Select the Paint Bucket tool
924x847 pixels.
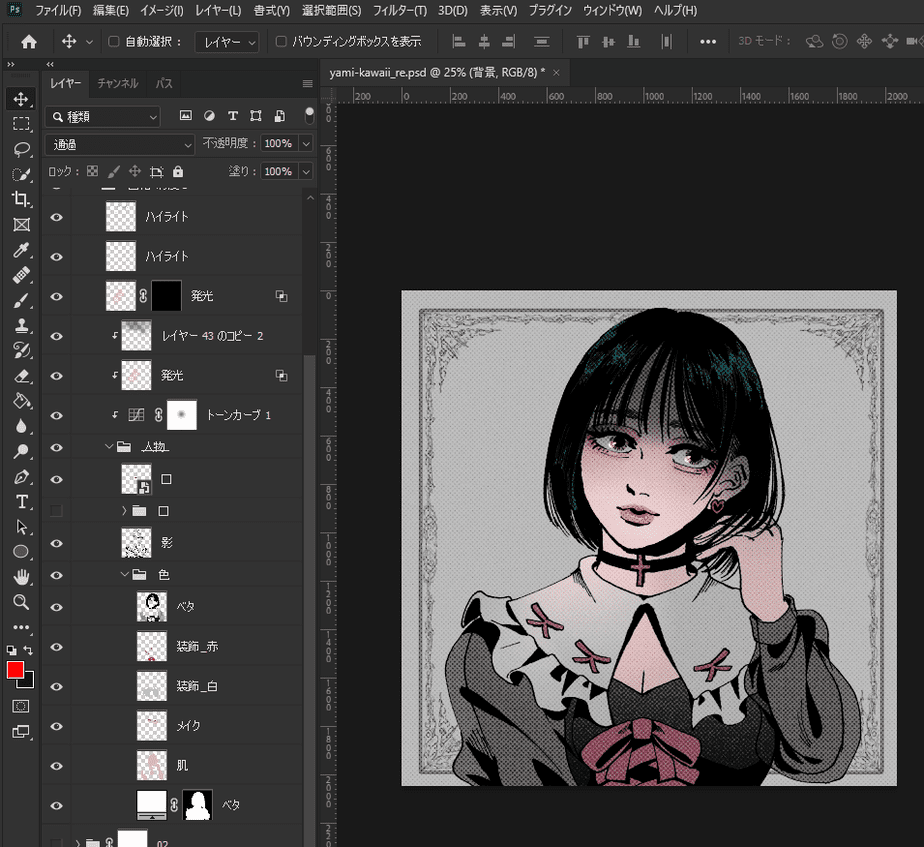point(21,401)
